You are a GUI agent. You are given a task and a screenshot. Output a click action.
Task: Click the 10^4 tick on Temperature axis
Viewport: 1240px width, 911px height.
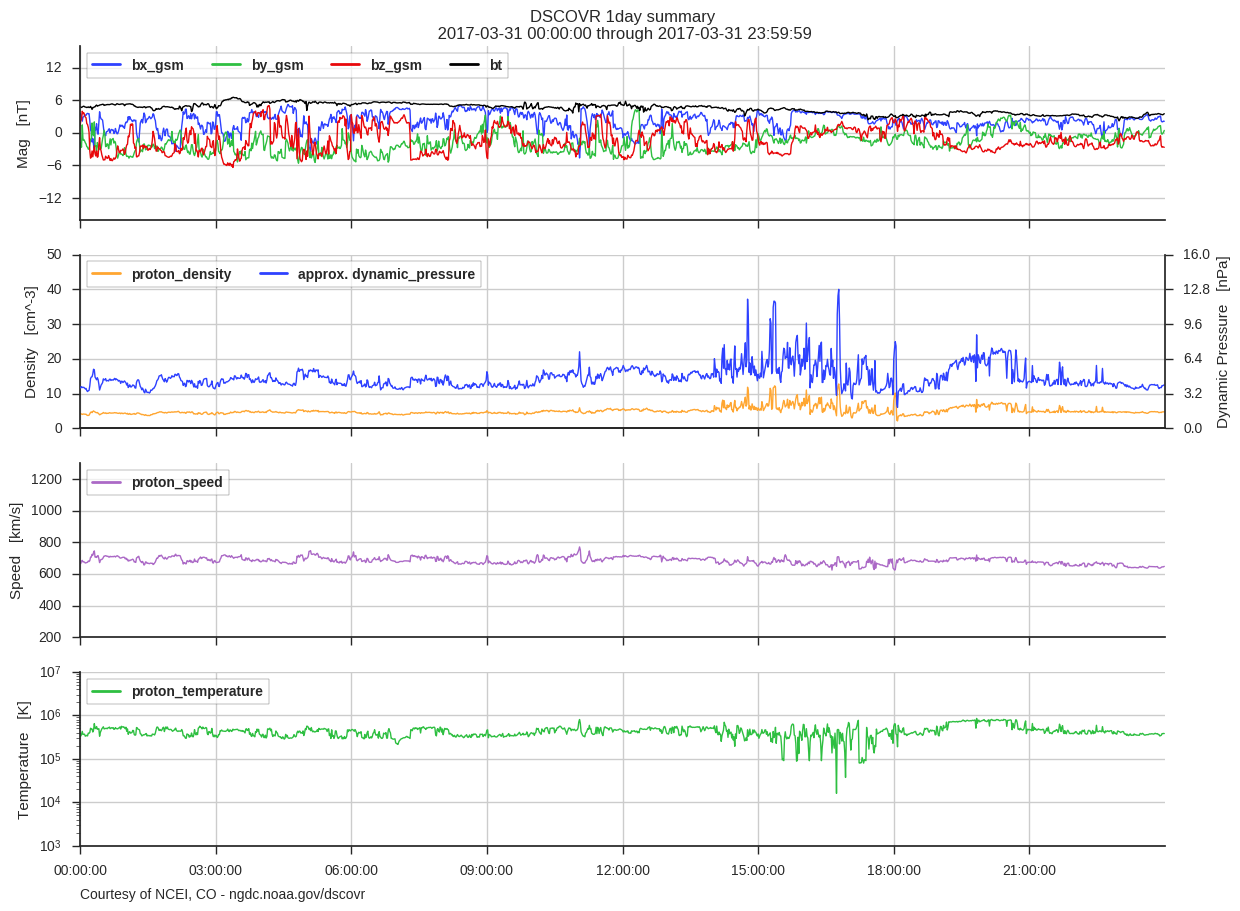point(51,801)
